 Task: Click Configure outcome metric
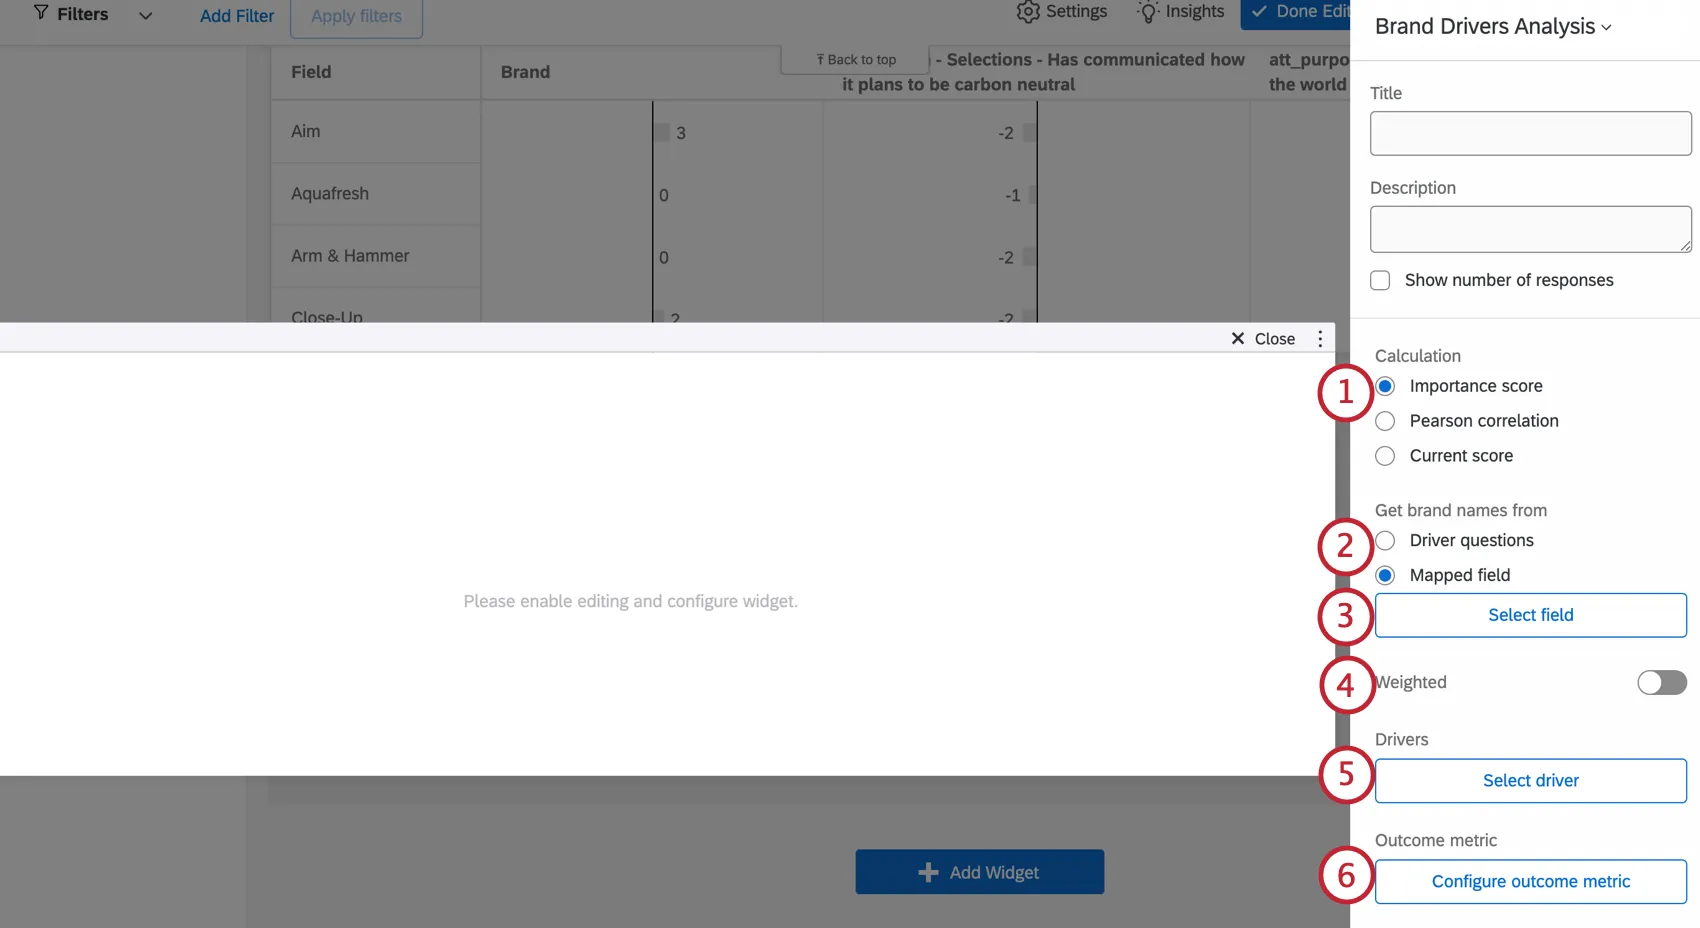tap(1530, 881)
